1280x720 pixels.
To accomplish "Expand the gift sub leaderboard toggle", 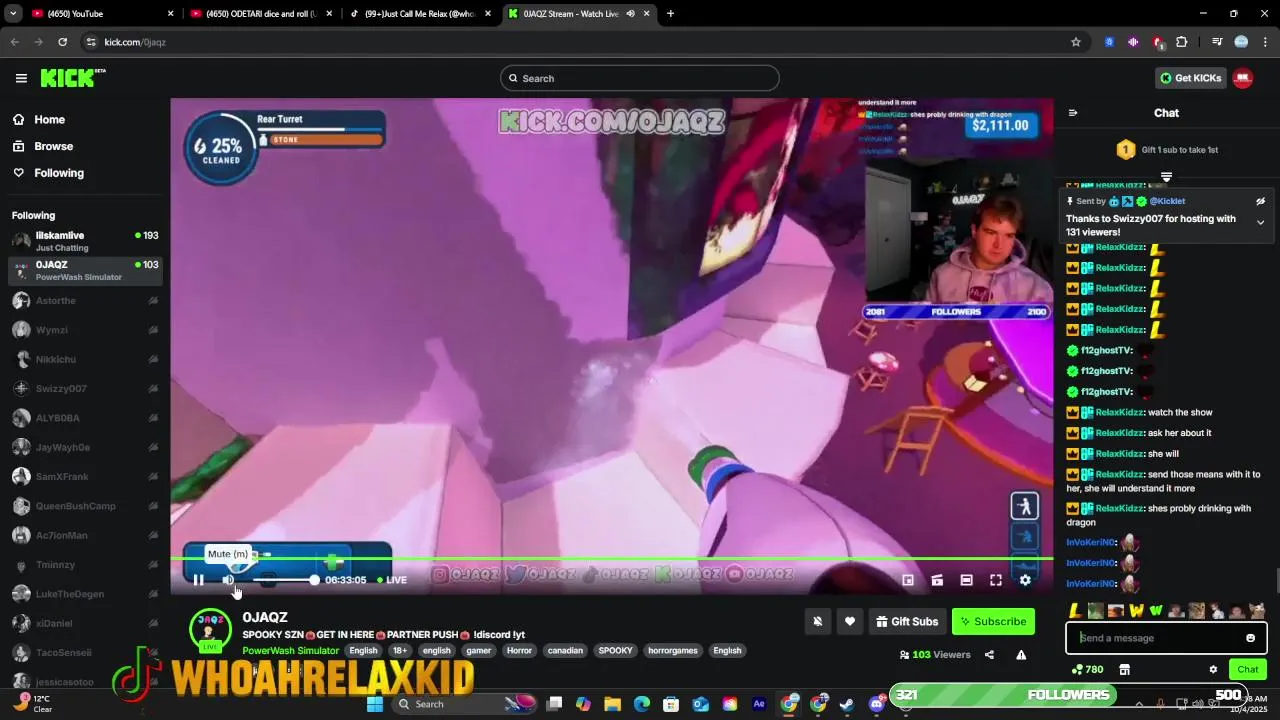I will coord(1166,177).
